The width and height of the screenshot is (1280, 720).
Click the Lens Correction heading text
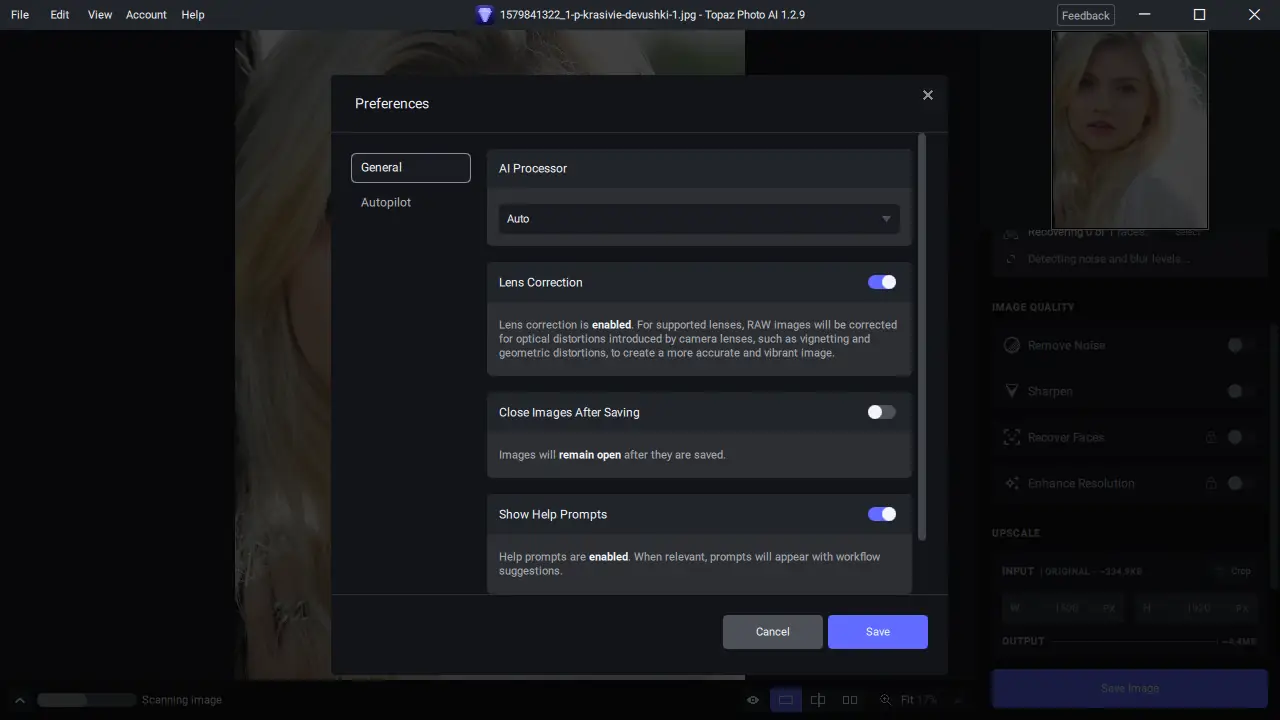tap(541, 282)
